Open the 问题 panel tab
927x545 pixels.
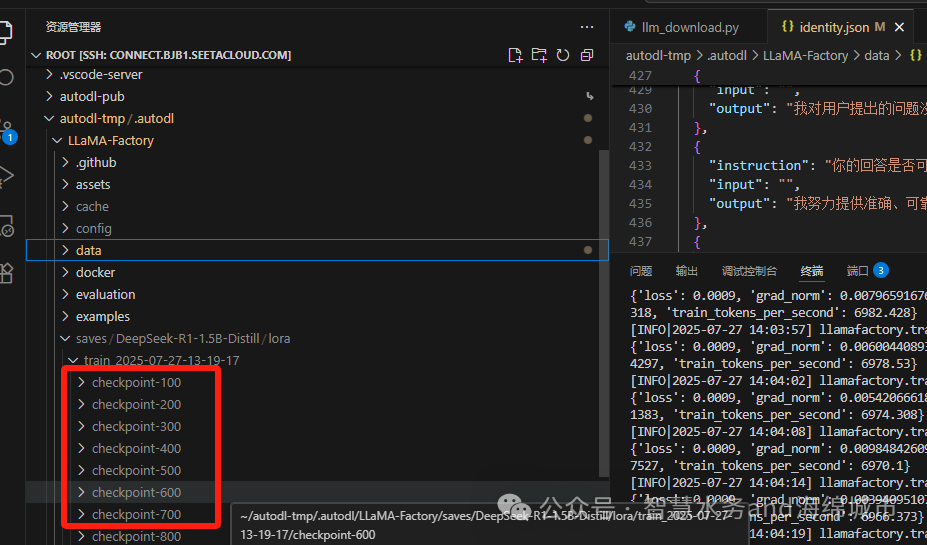click(641, 271)
